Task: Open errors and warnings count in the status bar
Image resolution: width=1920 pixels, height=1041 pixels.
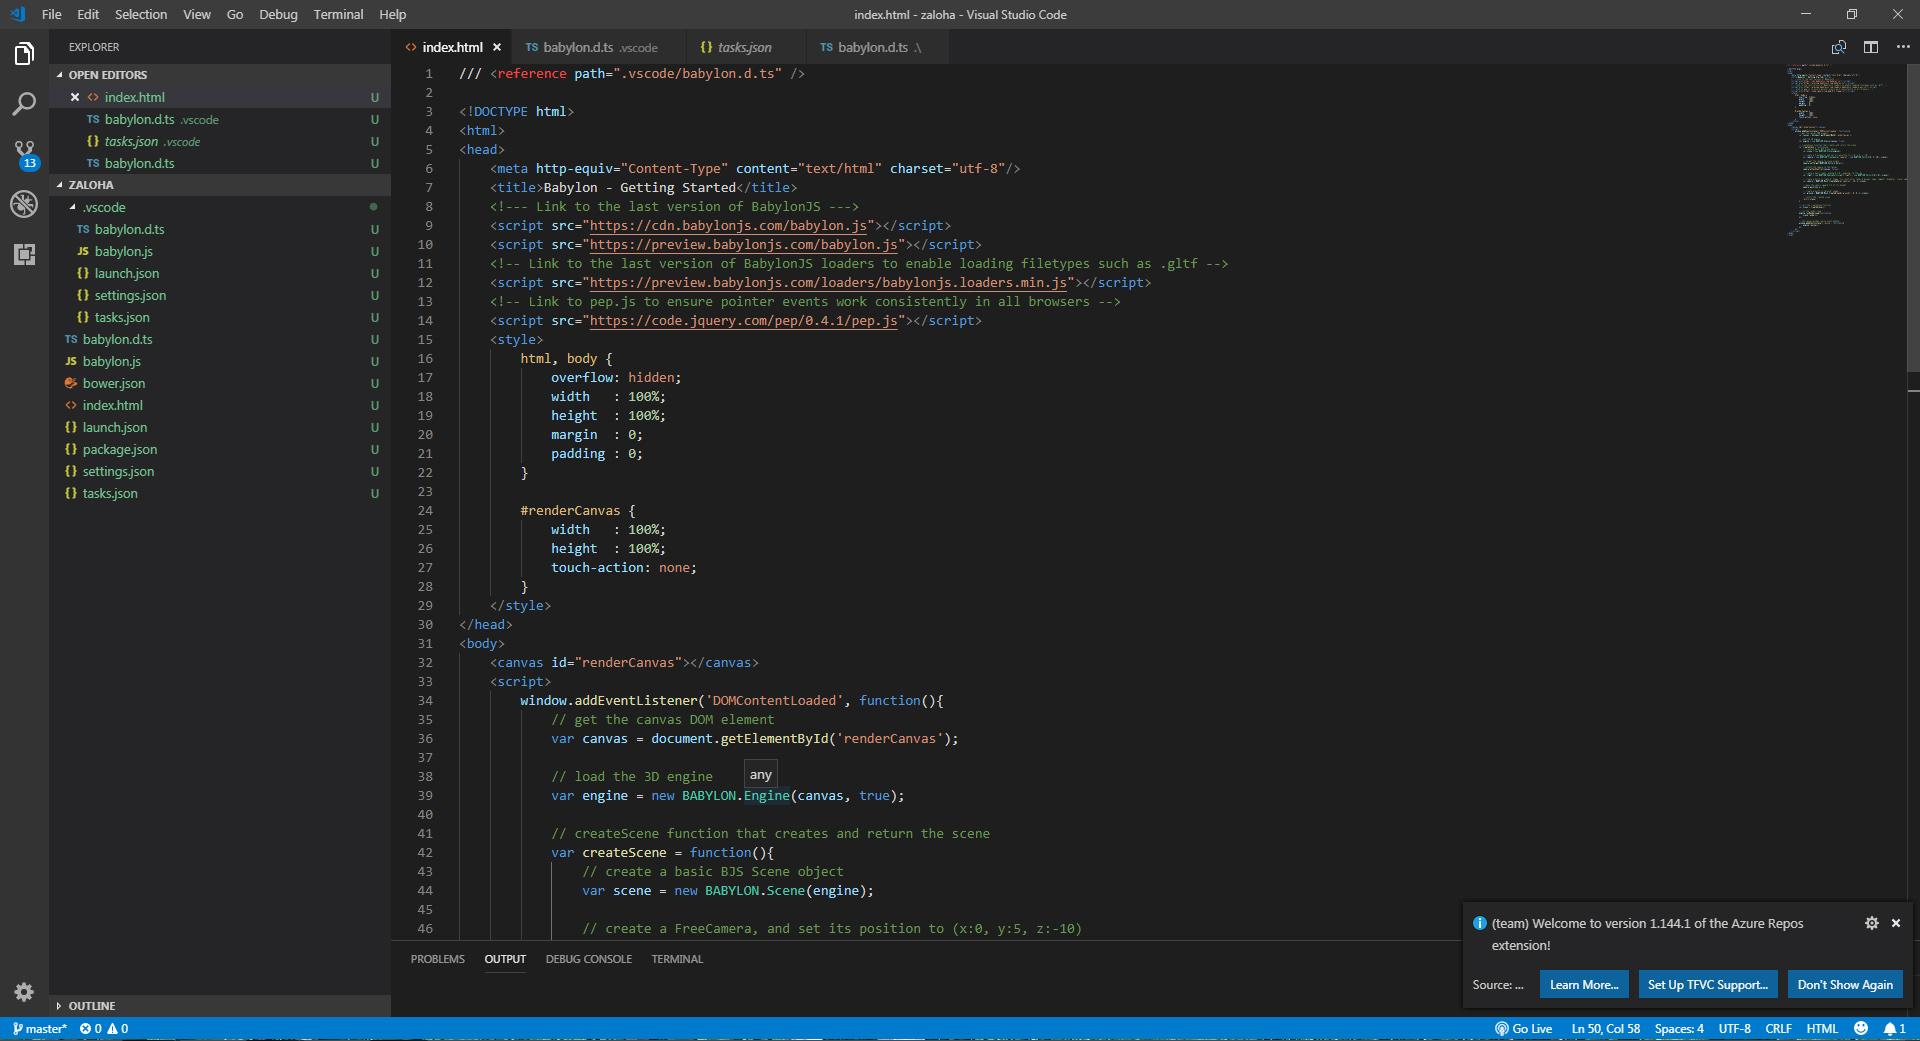Action: 104,1028
